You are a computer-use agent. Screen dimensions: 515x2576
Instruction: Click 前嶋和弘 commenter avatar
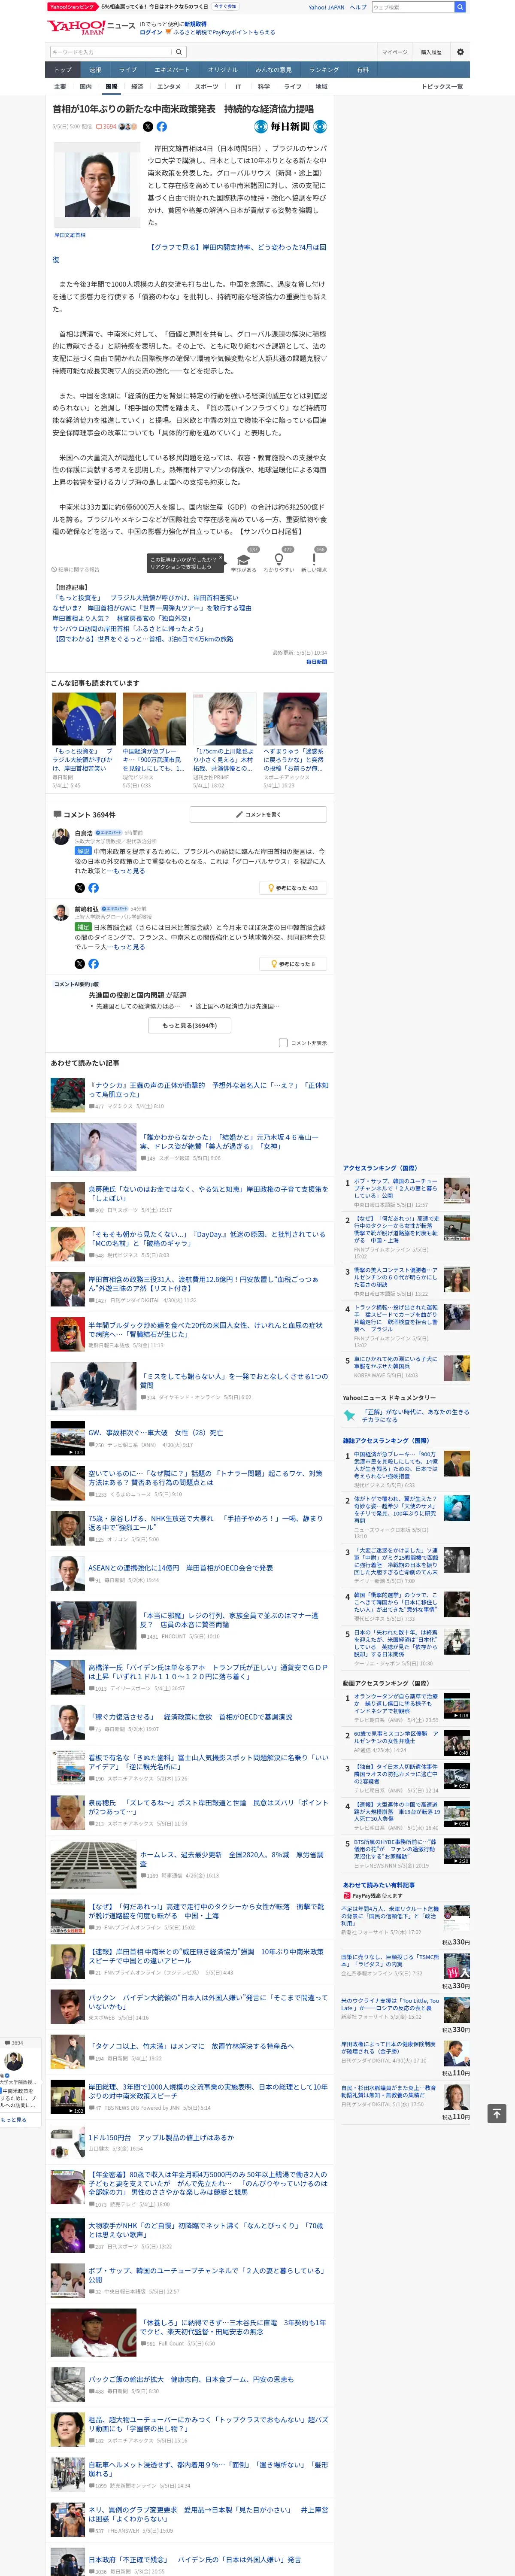coord(62,913)
